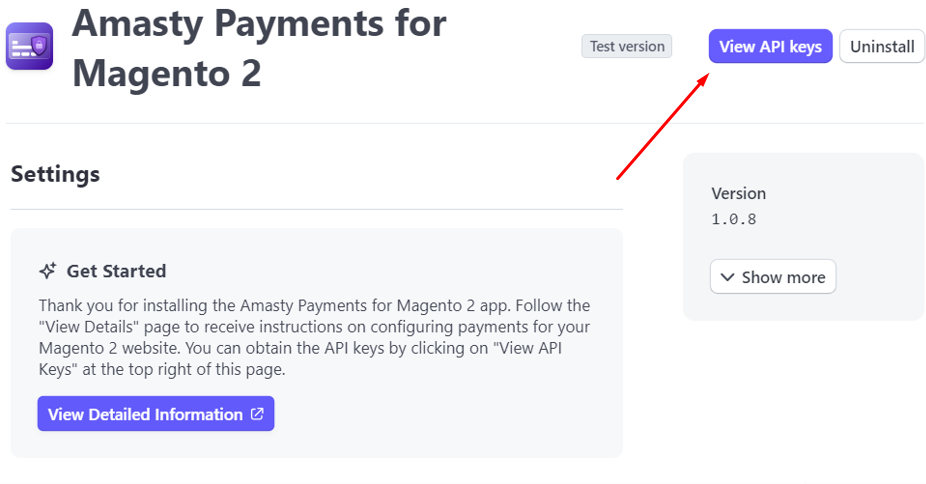This screenshot has width=926, height=484.
Task: Click the Settings section heading
Action: point(56,174)
